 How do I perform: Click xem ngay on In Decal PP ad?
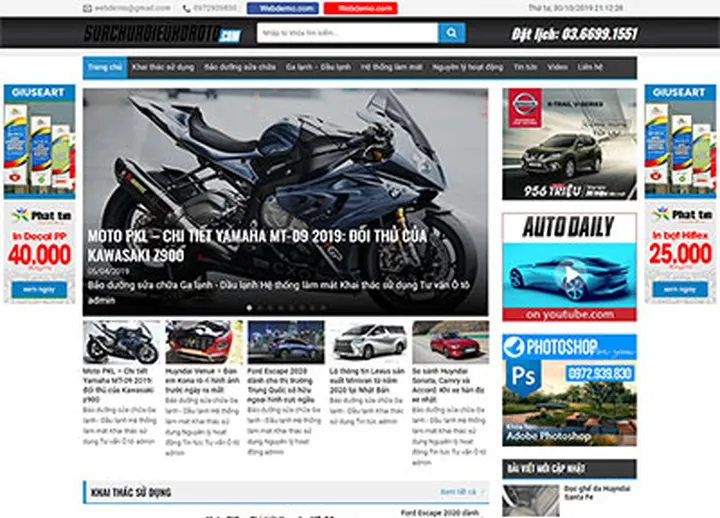pos(39,289)
